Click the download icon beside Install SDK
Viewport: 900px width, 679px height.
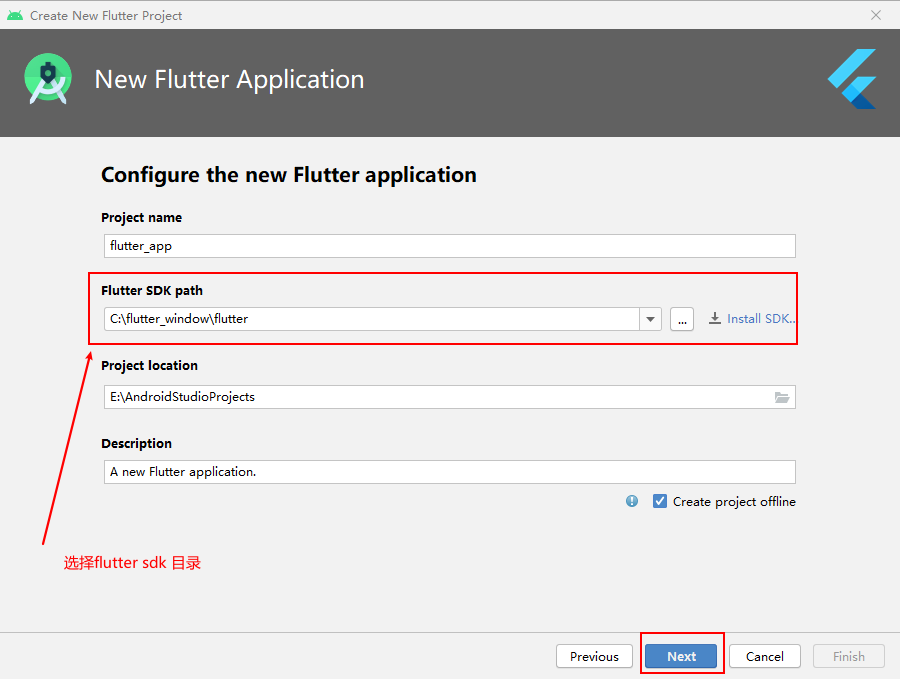point(715,319)
